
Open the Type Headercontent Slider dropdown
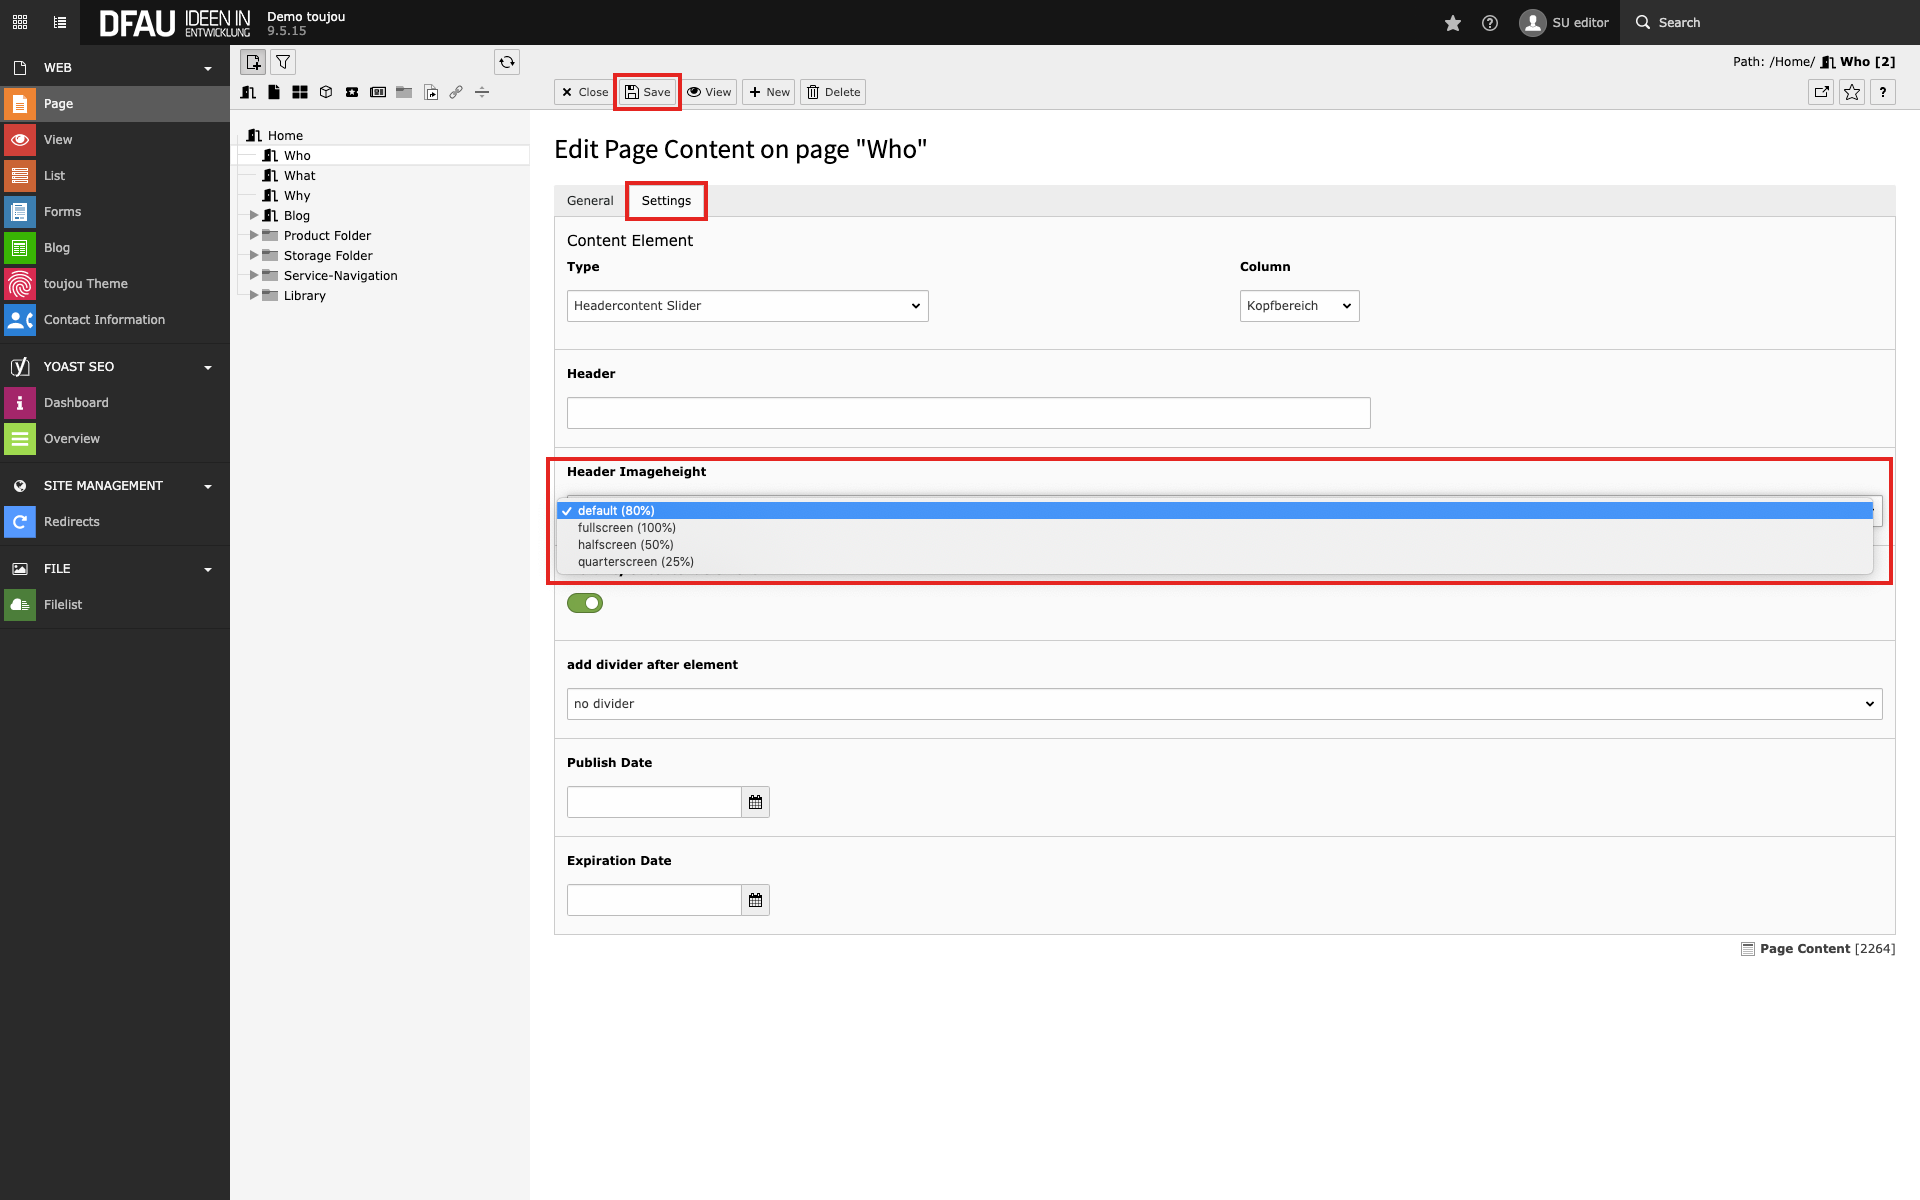(747, 306)
